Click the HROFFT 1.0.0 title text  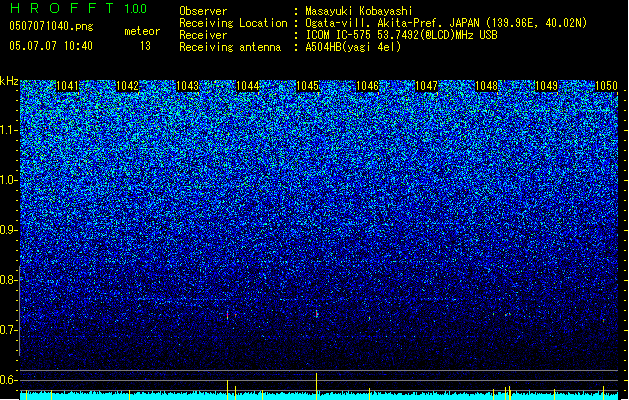pyautogui.click(x=79, y=8)
